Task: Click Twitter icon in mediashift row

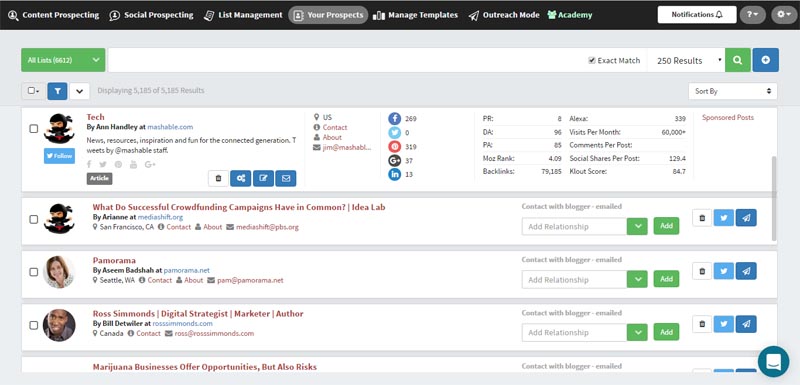Action: (723, 218)
